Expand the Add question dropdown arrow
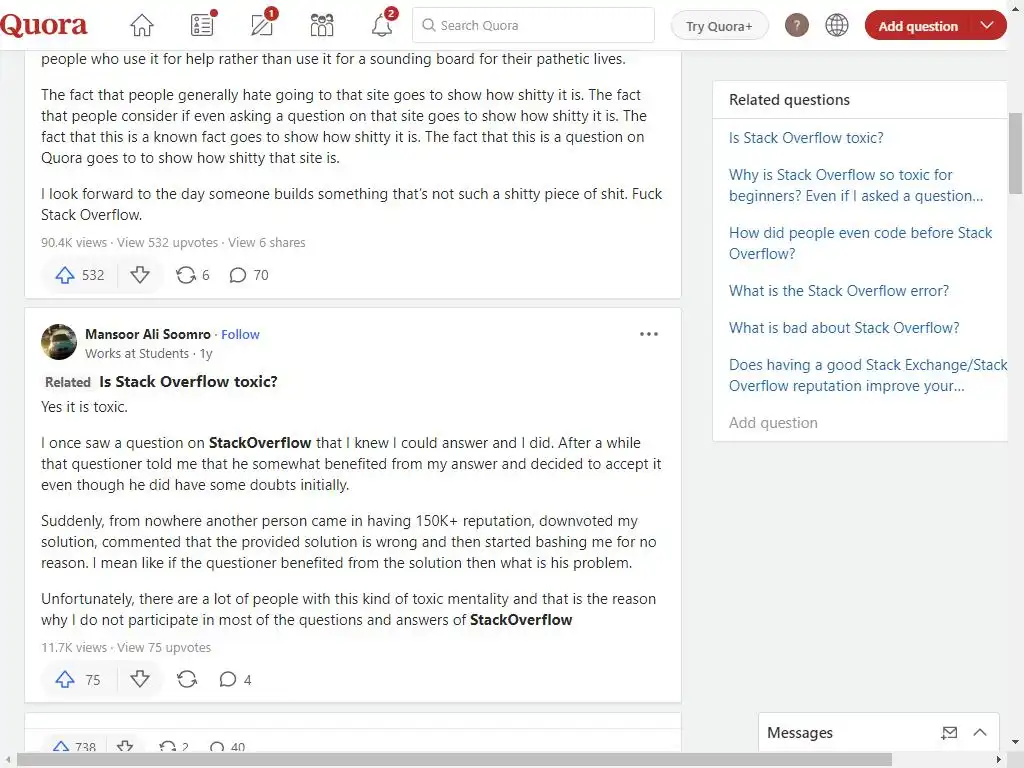 [x=987, y=25]
